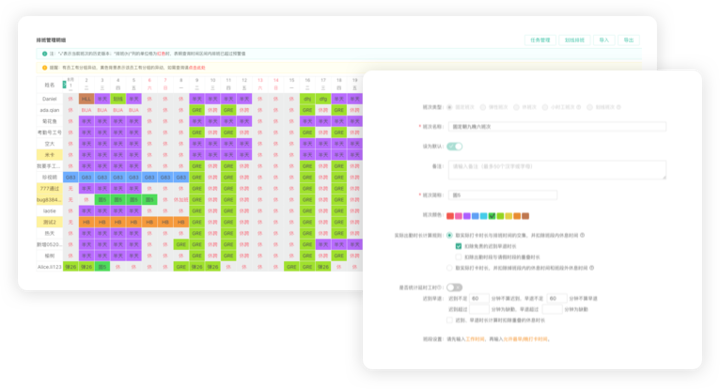Click the orange warning icon in the reminder bar
The image size is (720, 389).
point(45,68)
